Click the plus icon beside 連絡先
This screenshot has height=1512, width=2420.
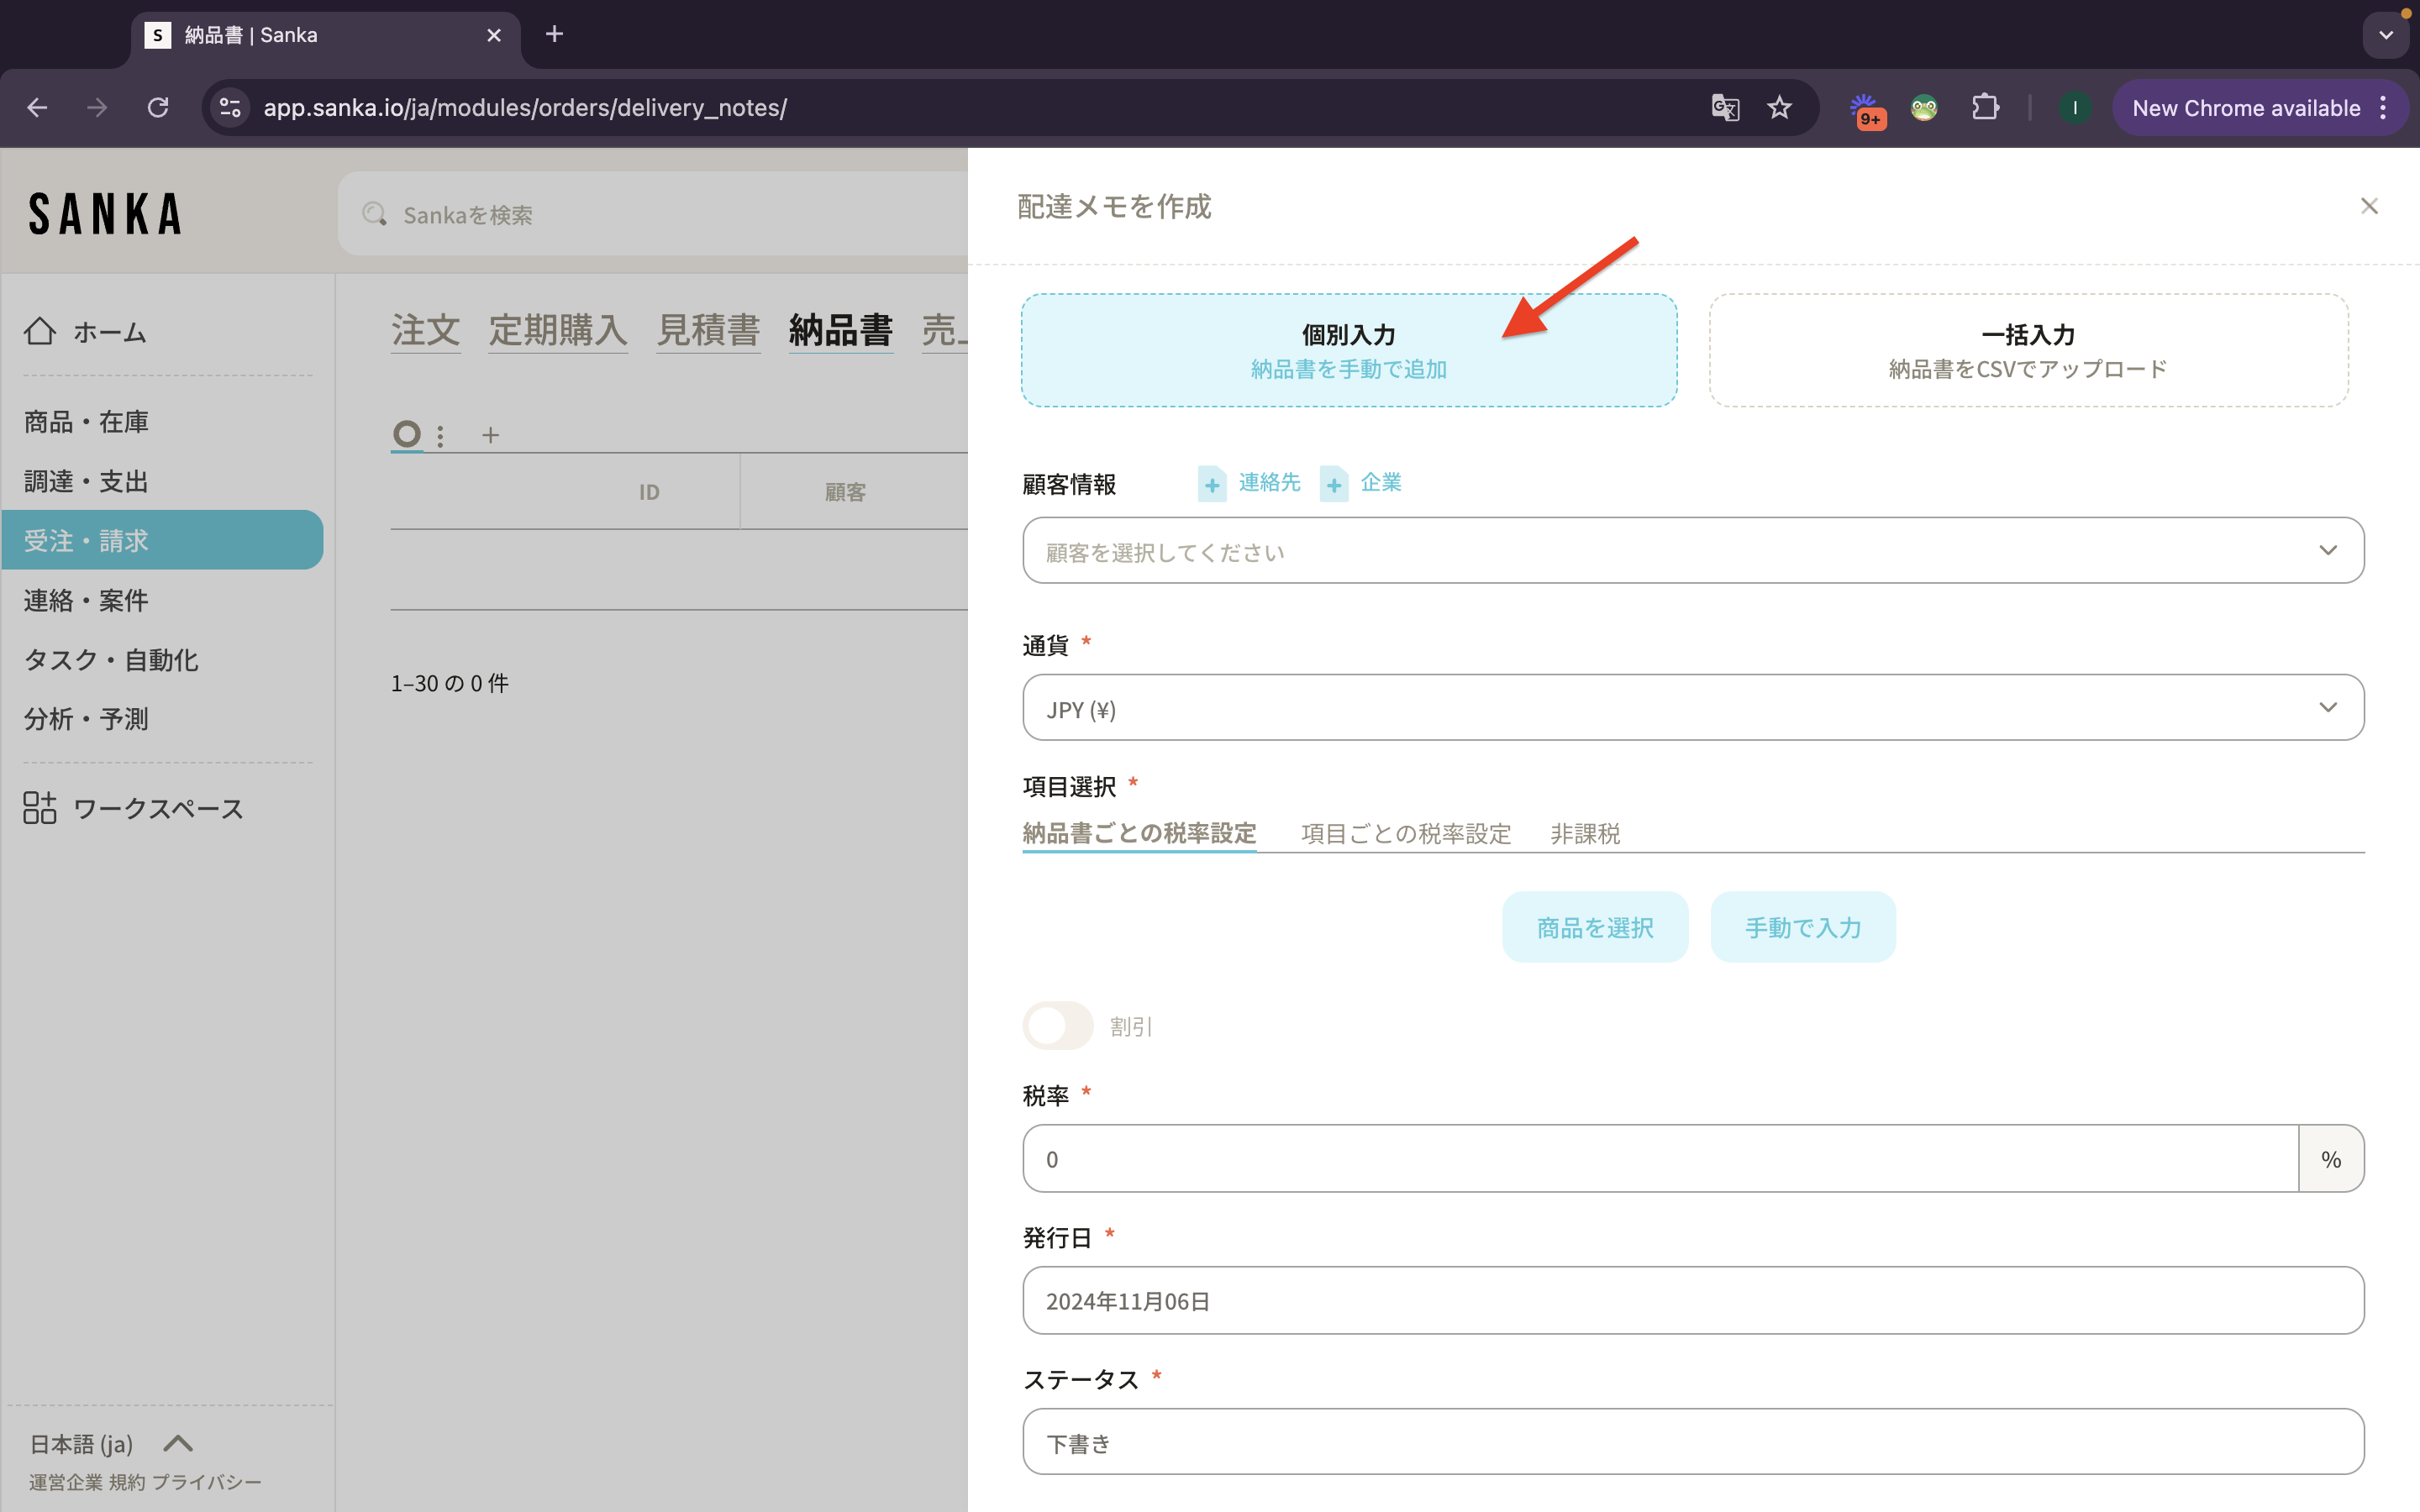(1212, 485)
